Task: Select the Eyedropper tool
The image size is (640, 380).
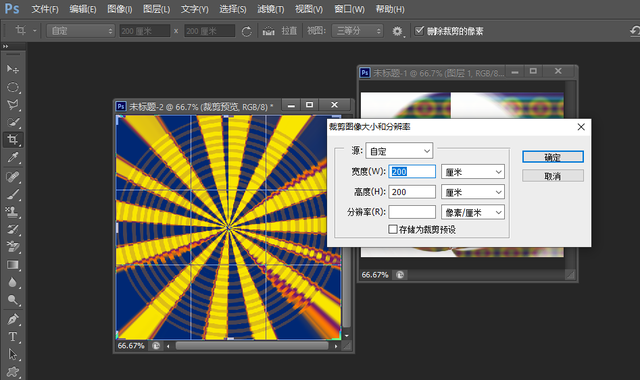Action: point(13,158)
